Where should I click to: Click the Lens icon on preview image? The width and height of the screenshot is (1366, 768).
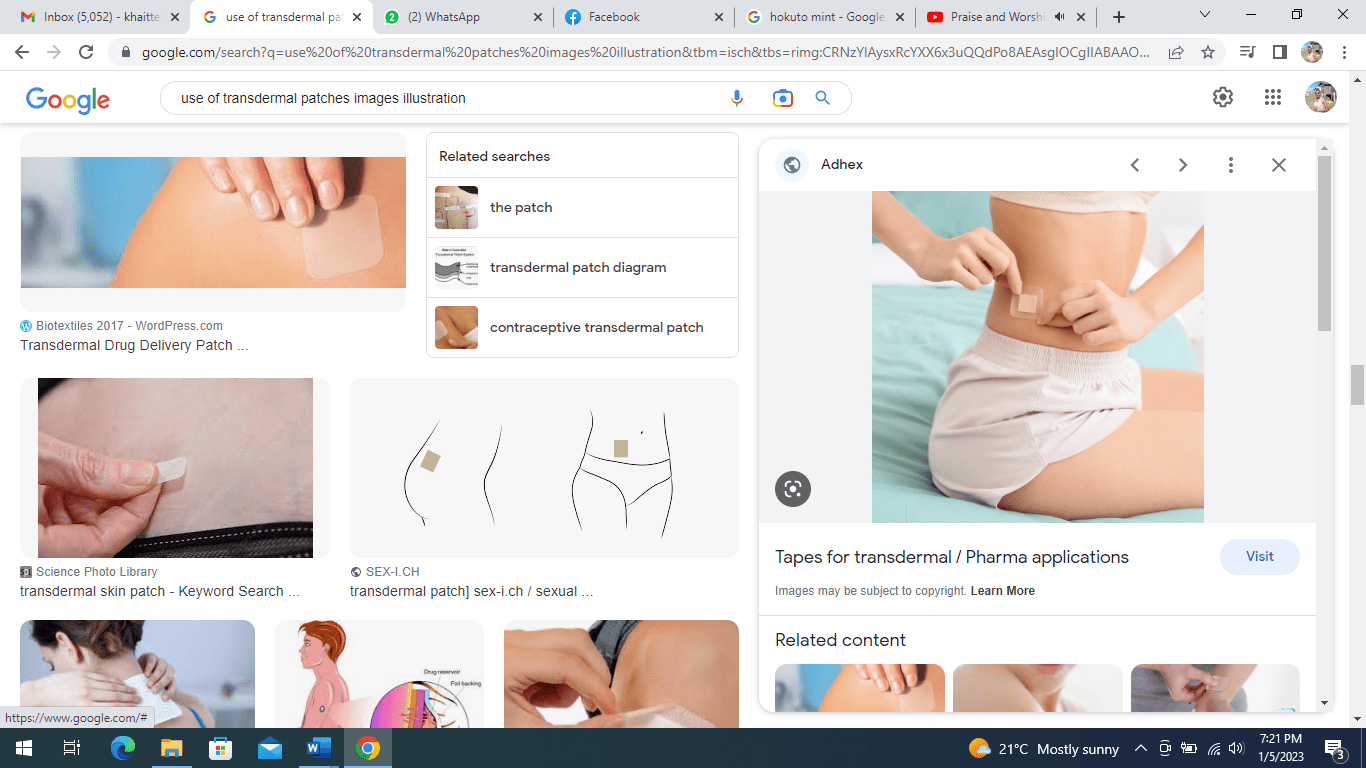click(793, 489)
